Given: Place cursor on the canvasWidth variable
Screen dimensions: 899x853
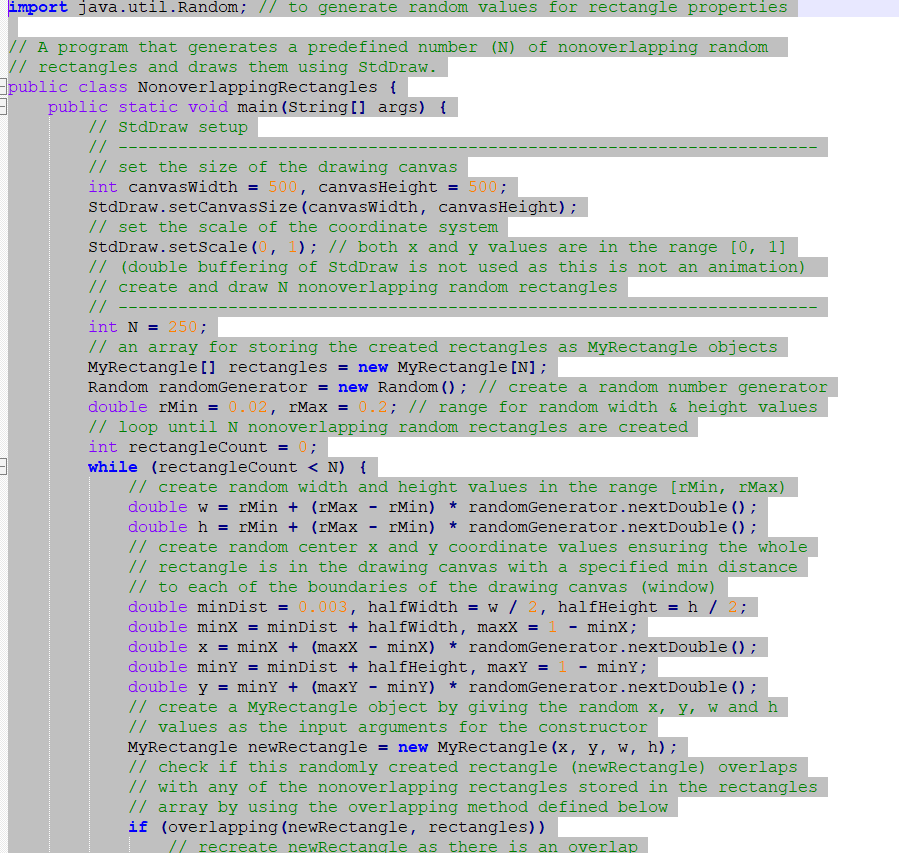Looking at the screenshot, I should pyautogui.click(x=180, y=187).
